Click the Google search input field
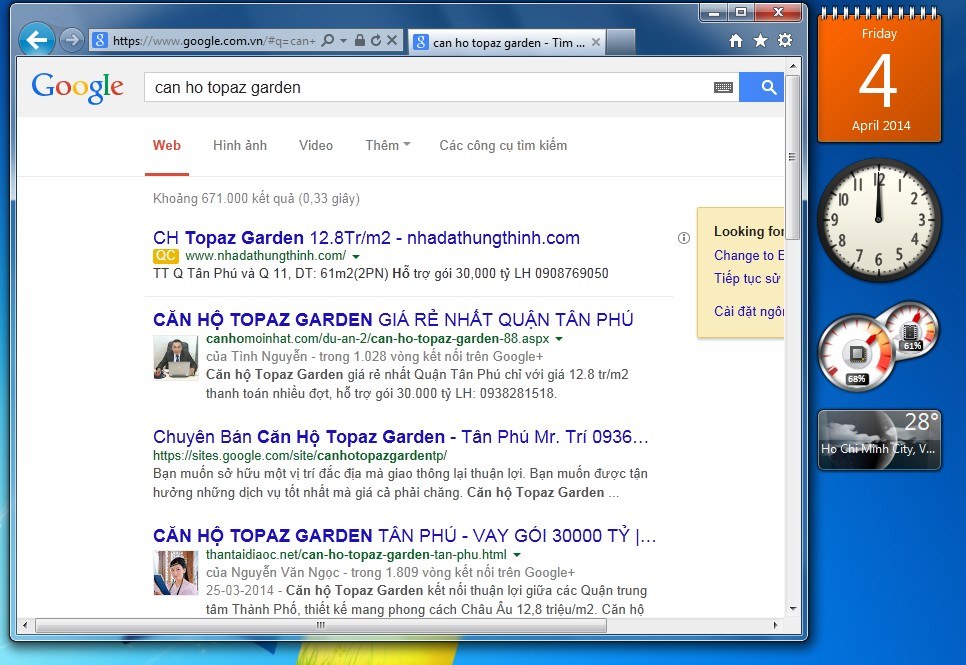The image size is (966, 665). click(x=431, y=88)
